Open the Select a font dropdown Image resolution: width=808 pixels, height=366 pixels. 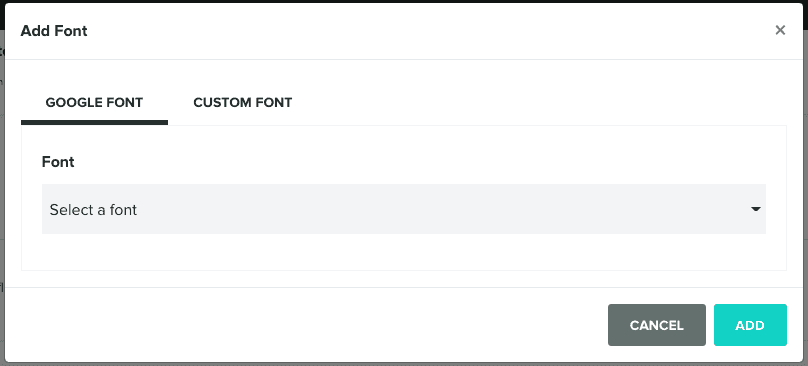click(404, 209)
